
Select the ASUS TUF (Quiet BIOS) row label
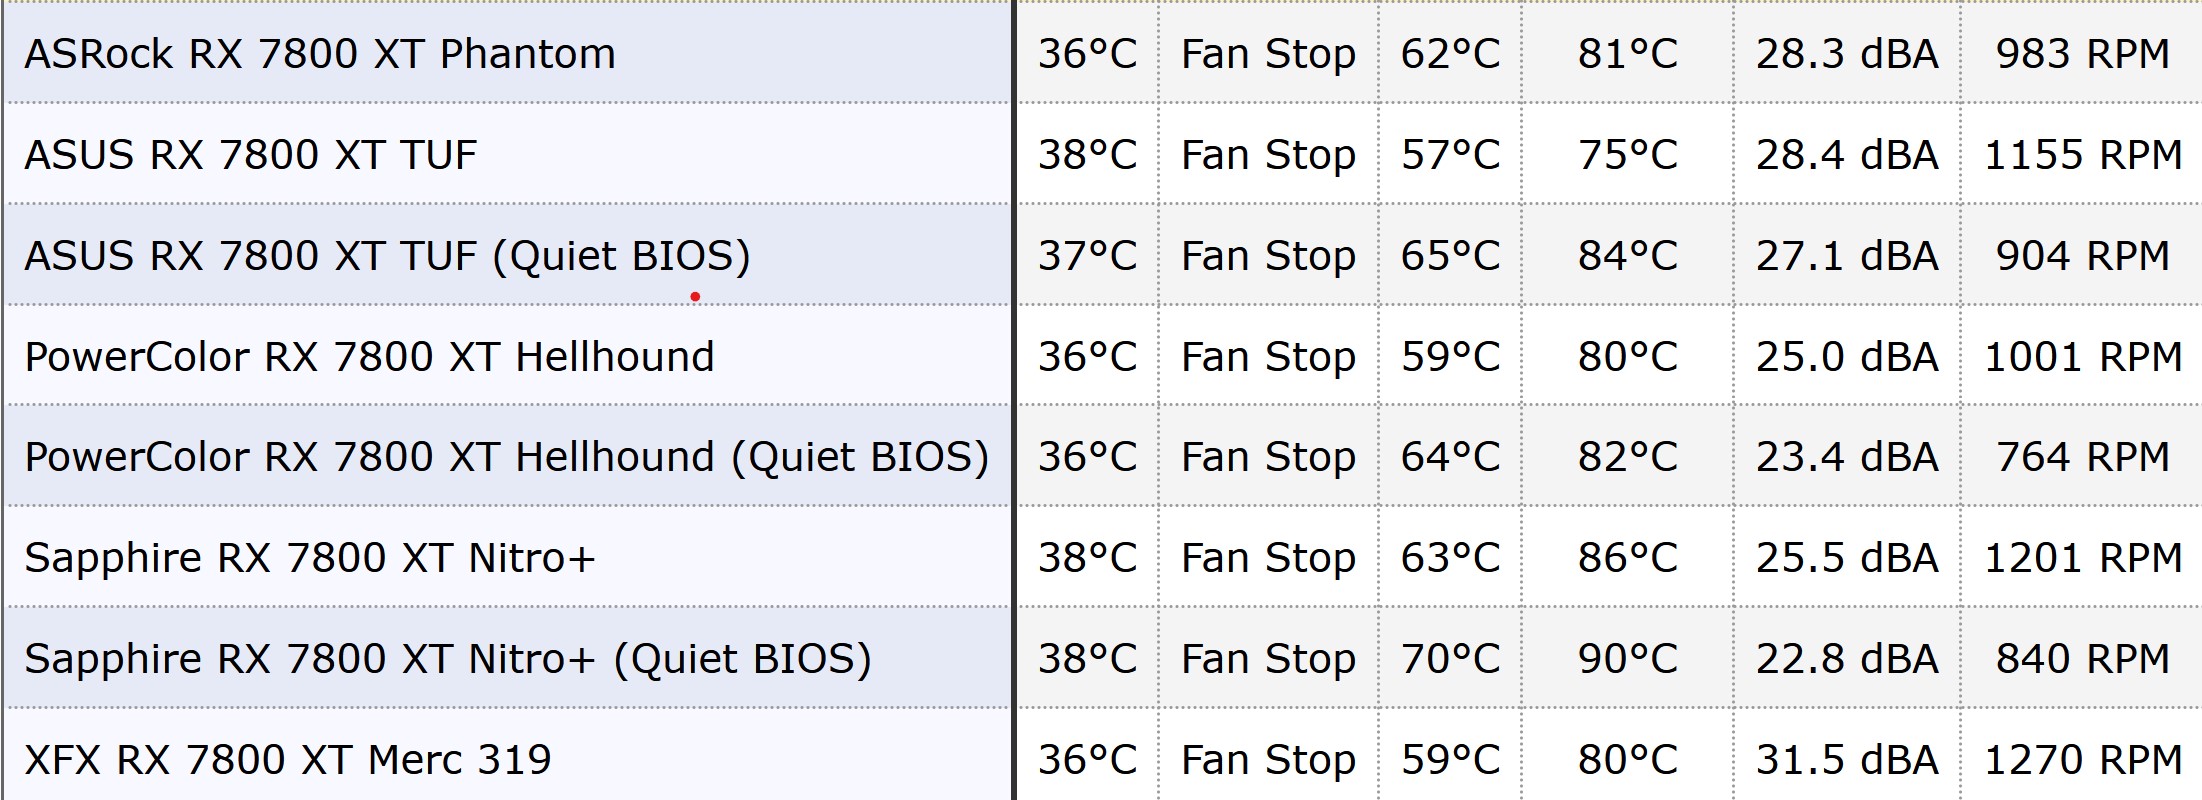(387, 256)
